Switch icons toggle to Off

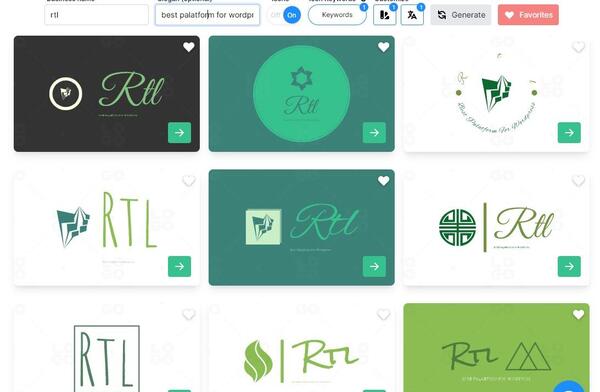click(x=275, y=15)
